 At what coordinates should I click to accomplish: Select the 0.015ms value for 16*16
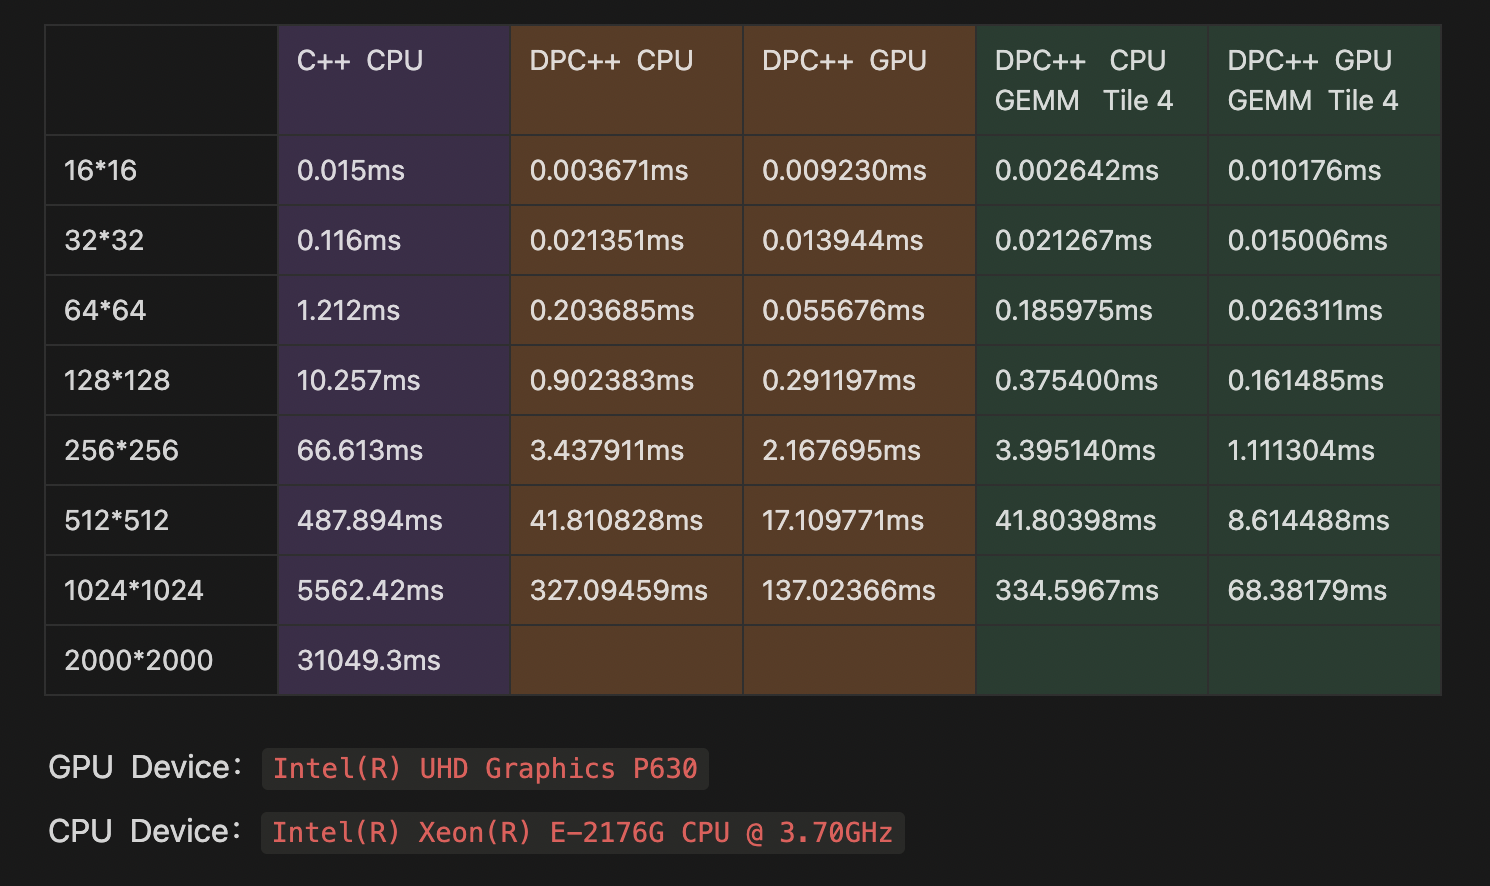tap(348, 170)
